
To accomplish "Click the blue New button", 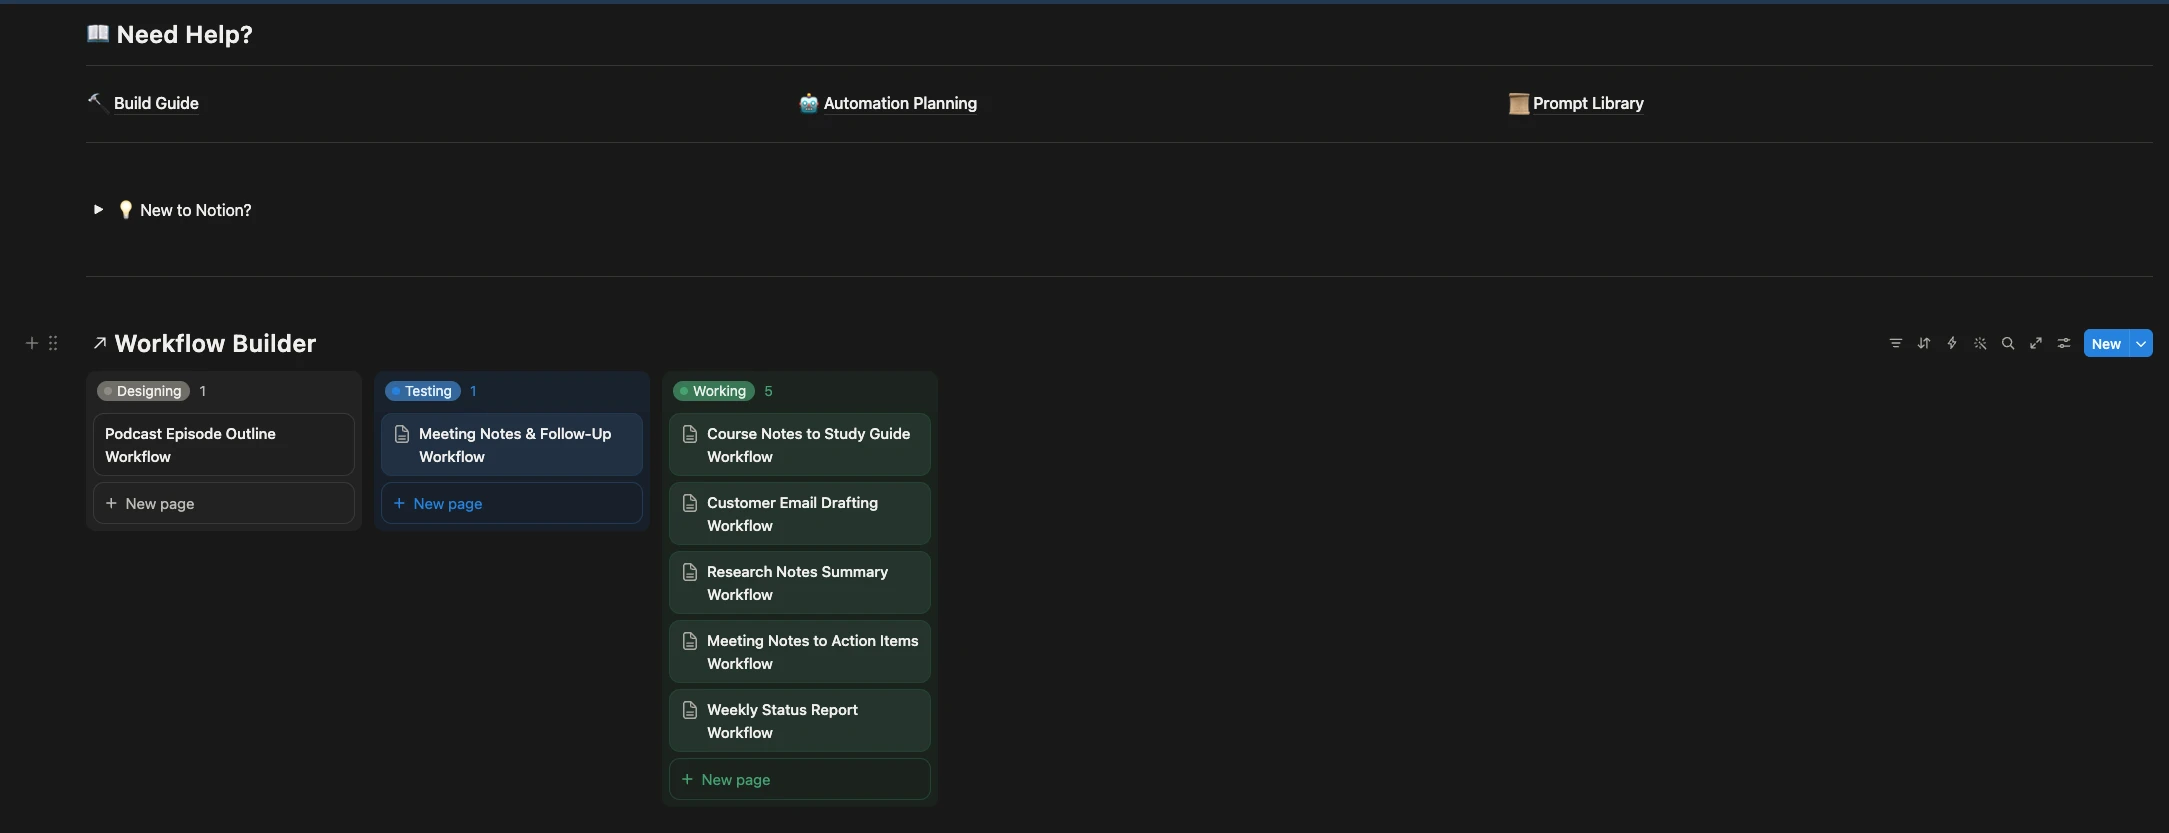I will point(2106,343).
